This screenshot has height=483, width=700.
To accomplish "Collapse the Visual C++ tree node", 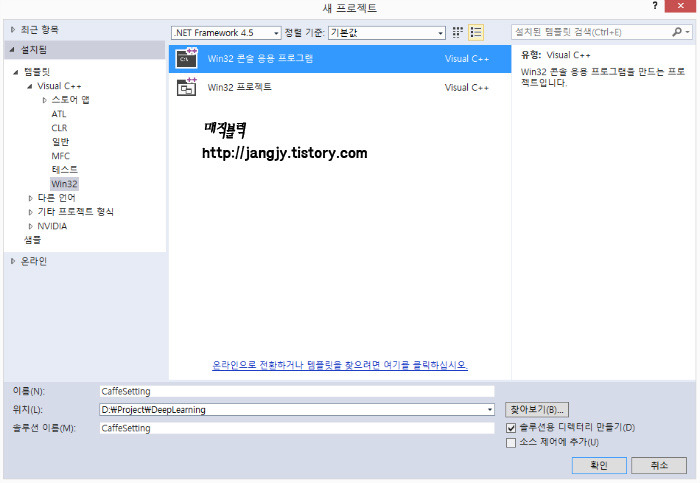I will point(29,86).
